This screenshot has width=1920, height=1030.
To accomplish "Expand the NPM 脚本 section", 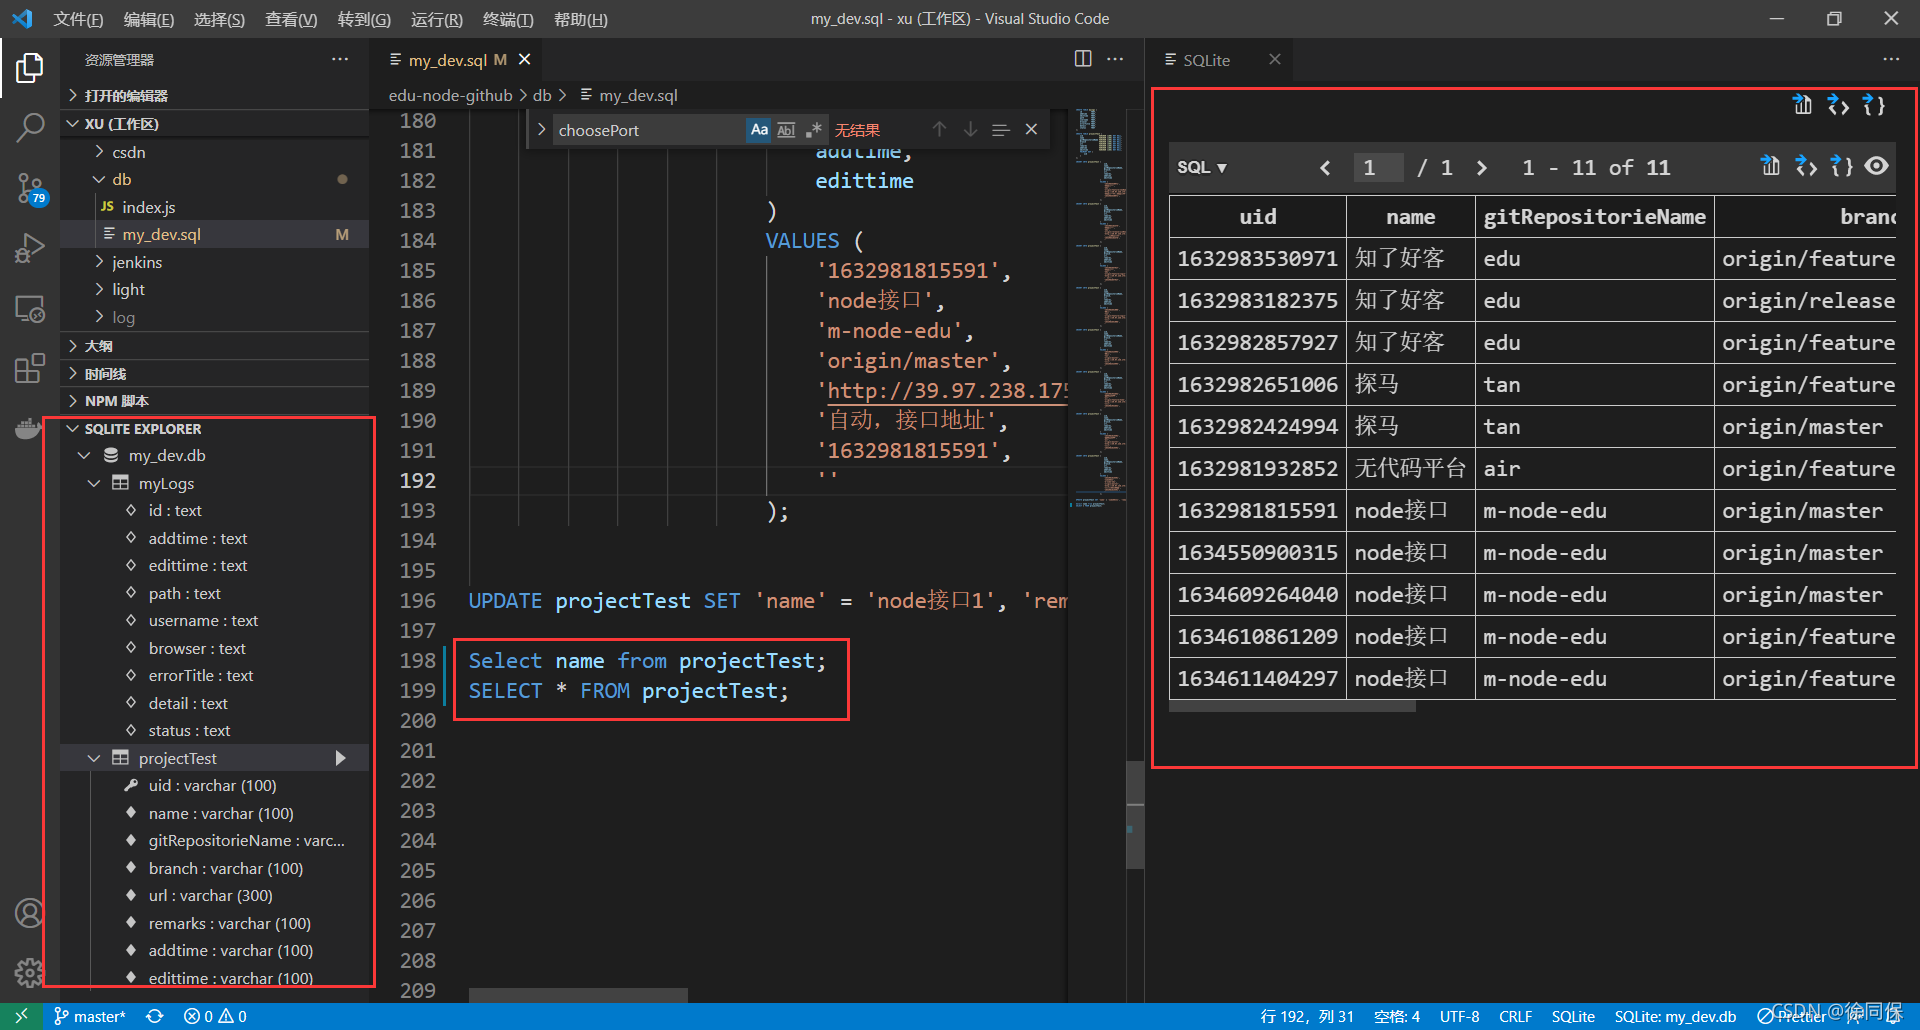I will pos(215,400).
